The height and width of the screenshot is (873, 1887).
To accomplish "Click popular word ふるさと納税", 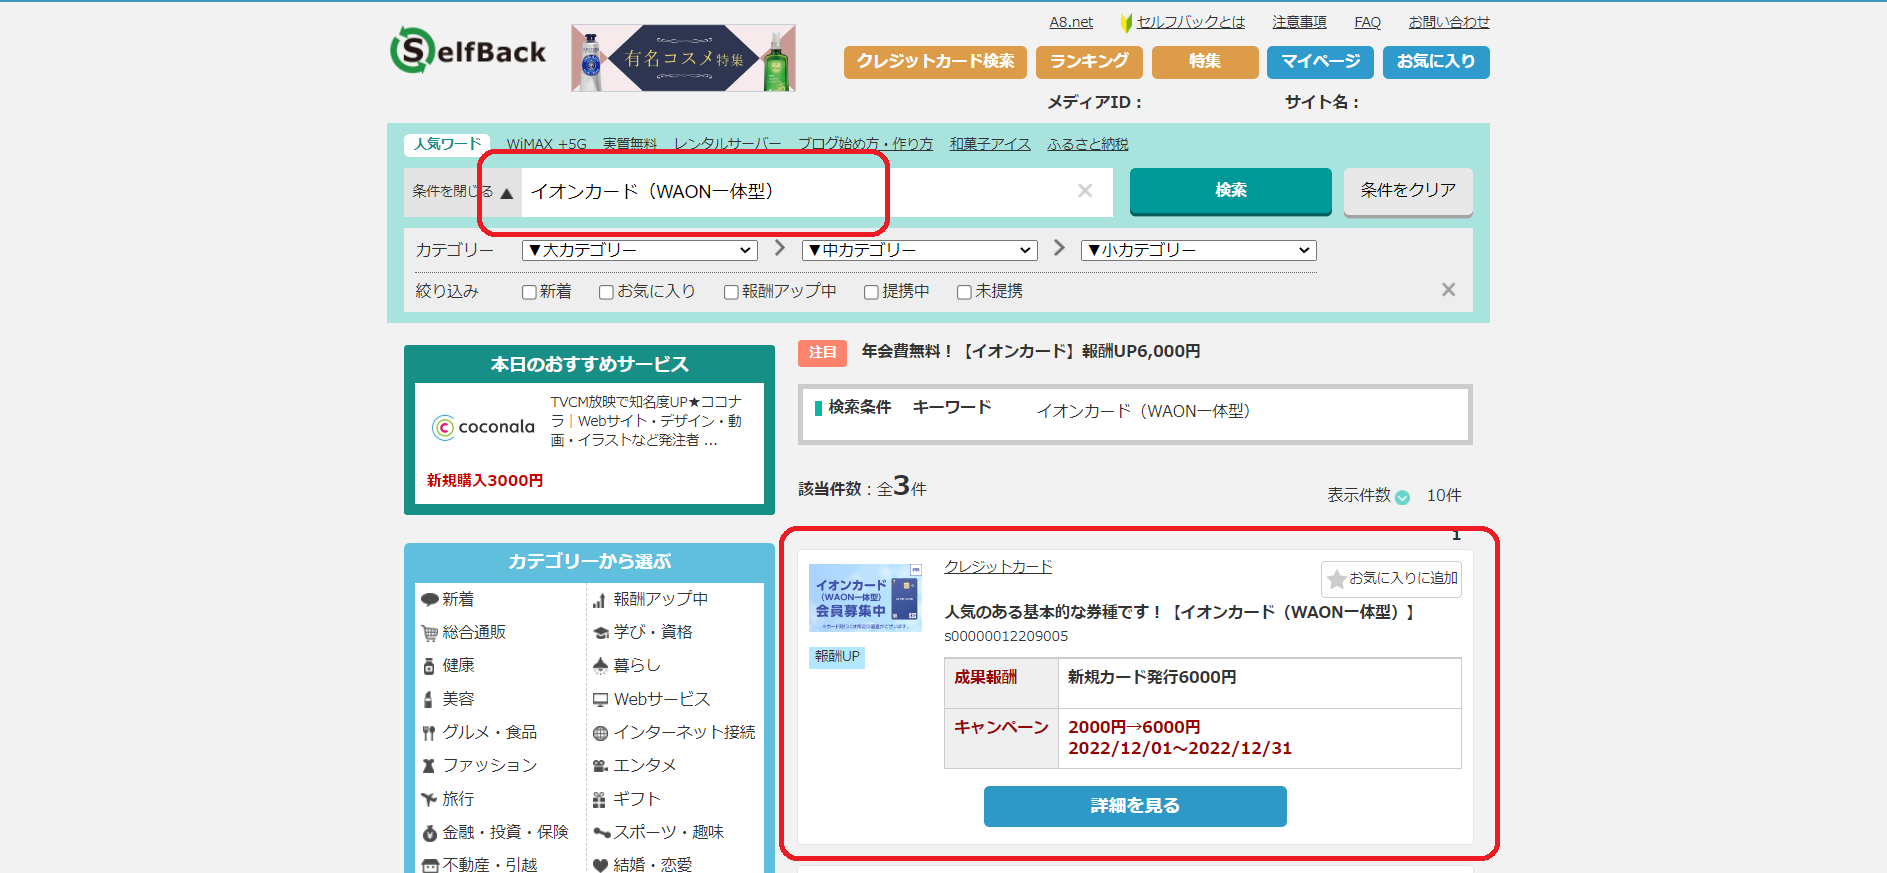I will [1087, 144].
